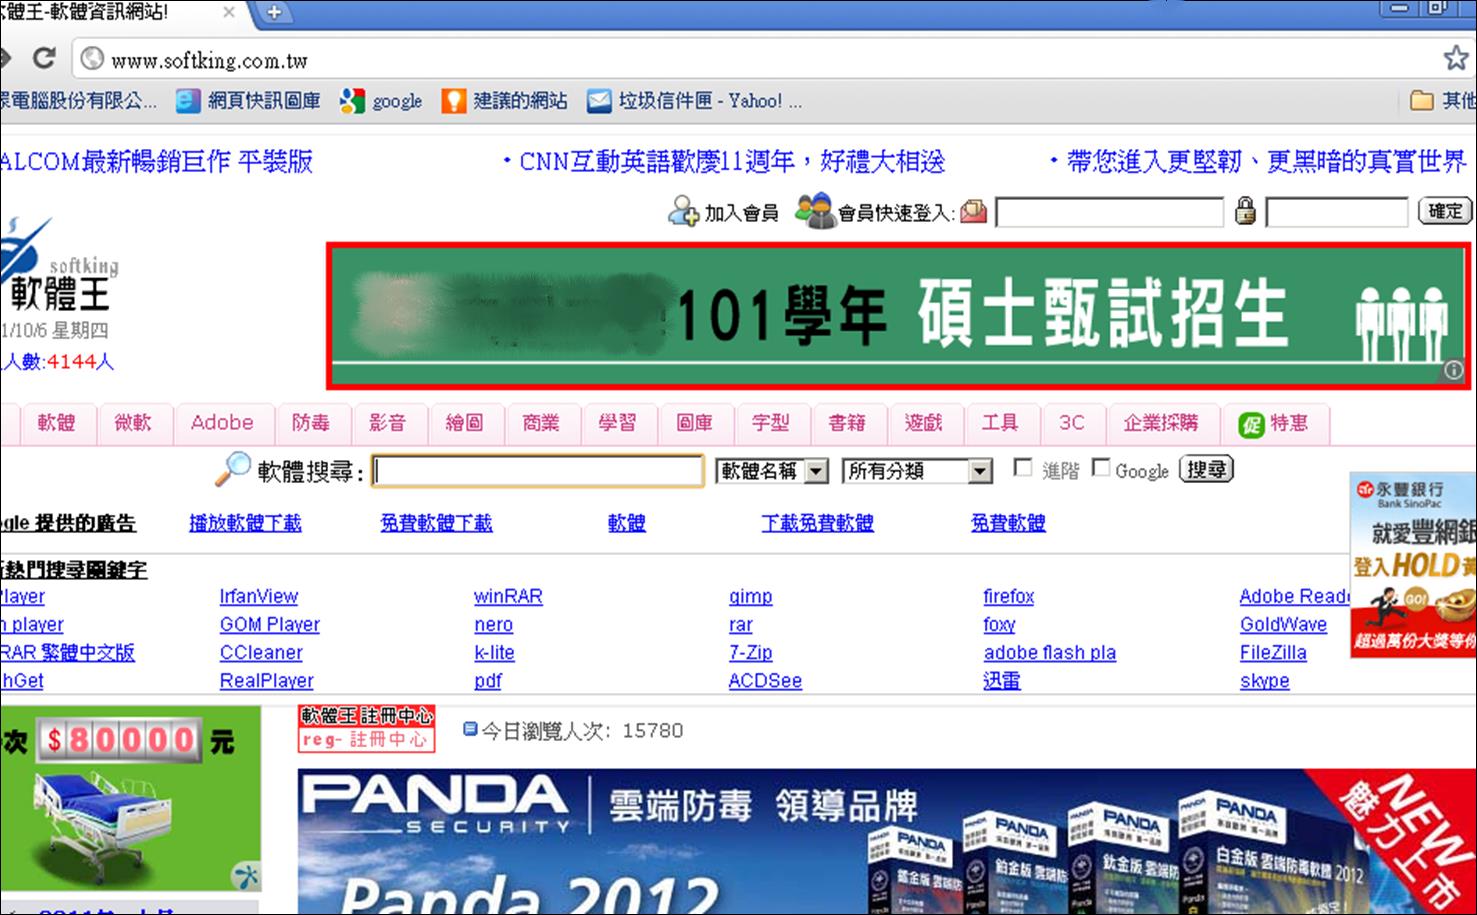
Task: Click the 軟體王註冊中心 button
Action: [x=367, y=729]
